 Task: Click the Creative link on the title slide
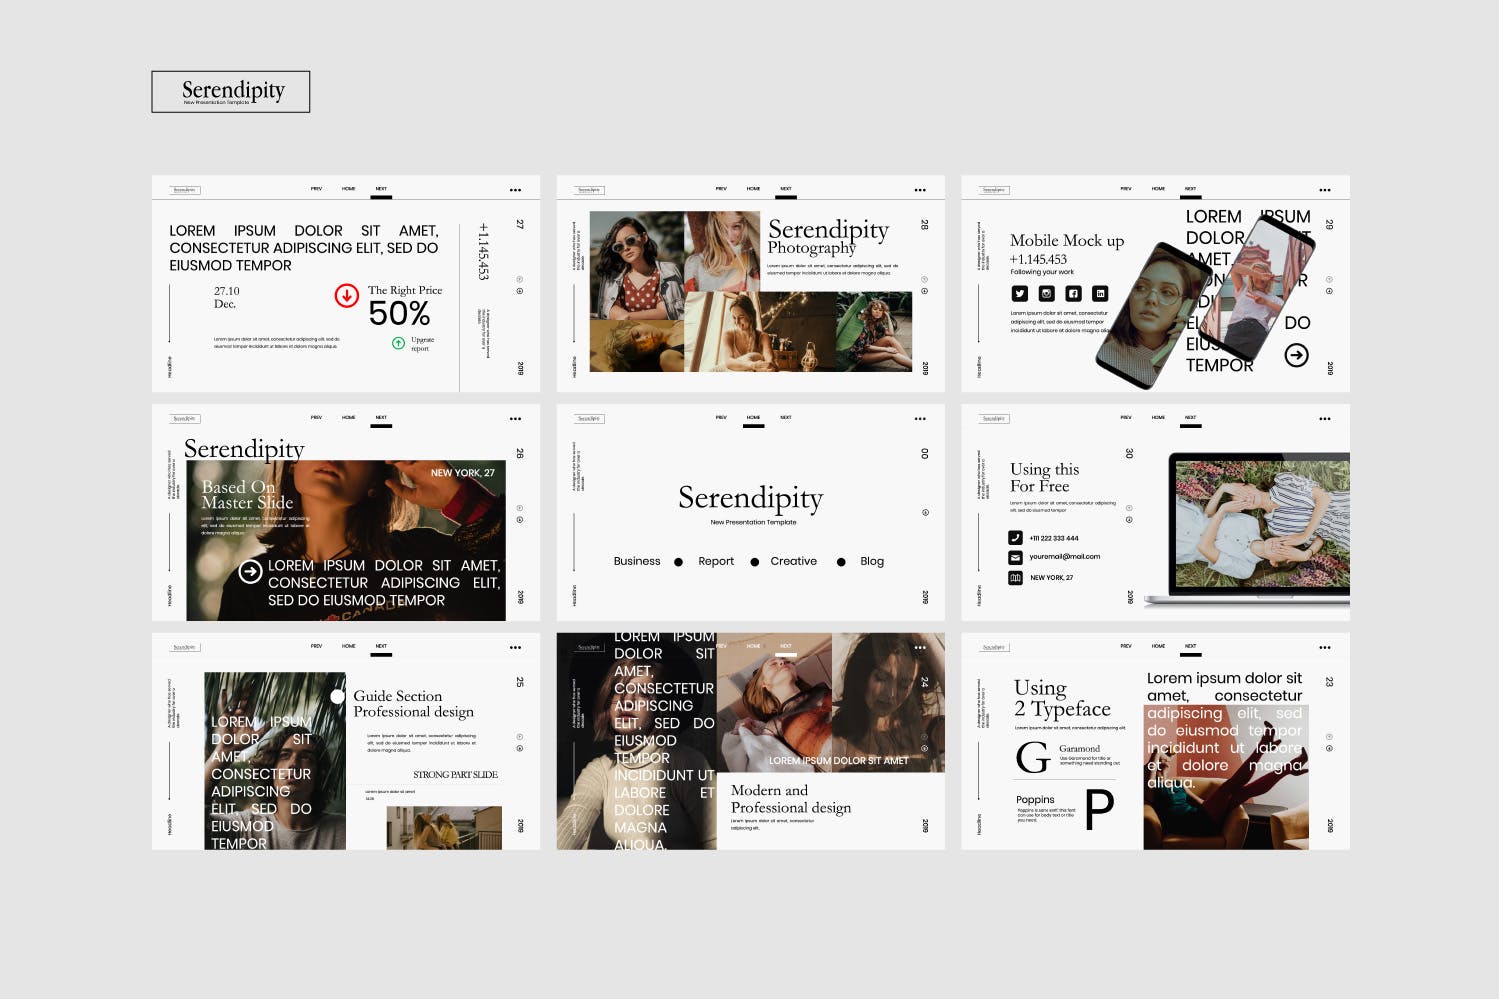click(x=793, y=561)
